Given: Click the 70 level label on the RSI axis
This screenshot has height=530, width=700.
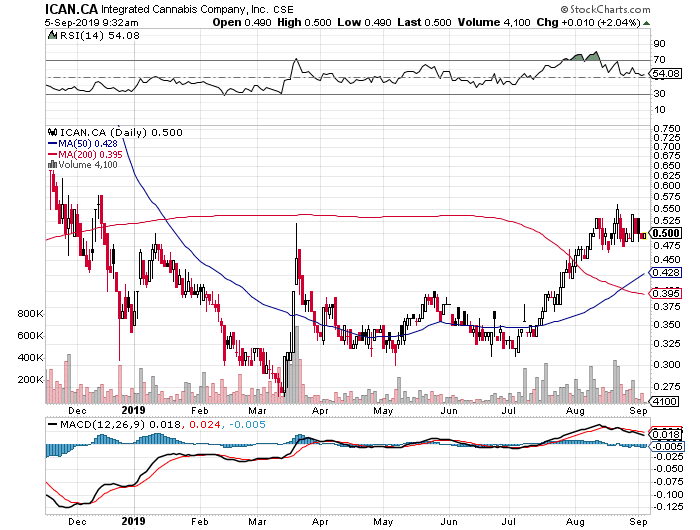Looking at the screenshot, I should (x=659, y=59).
